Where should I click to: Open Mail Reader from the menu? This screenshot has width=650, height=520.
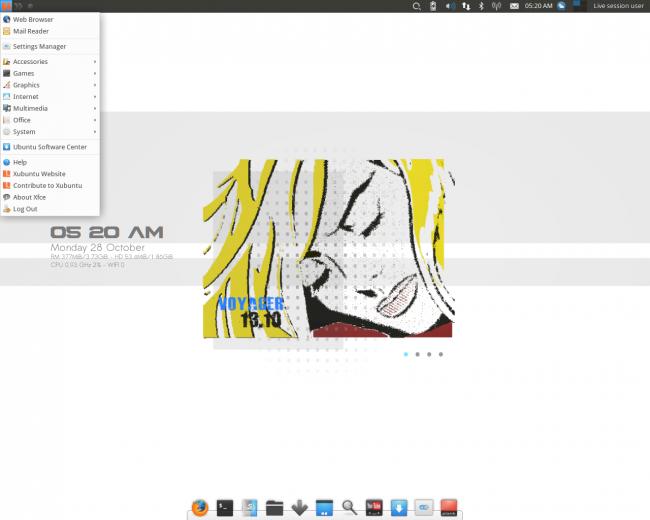coord(50,31)
